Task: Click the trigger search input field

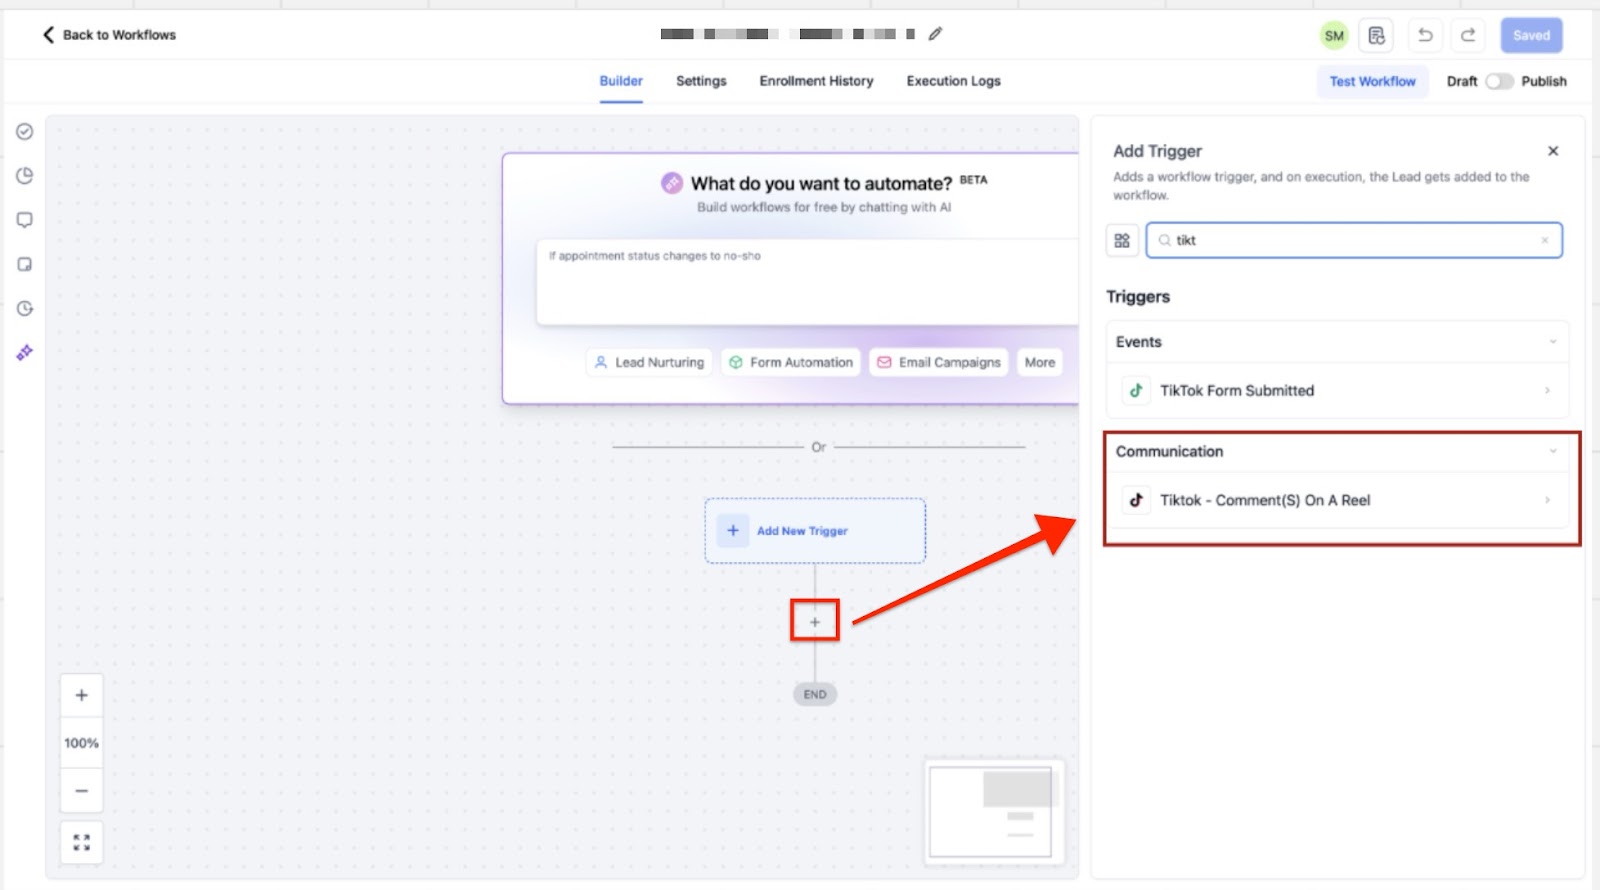Action: (1355, 240)
